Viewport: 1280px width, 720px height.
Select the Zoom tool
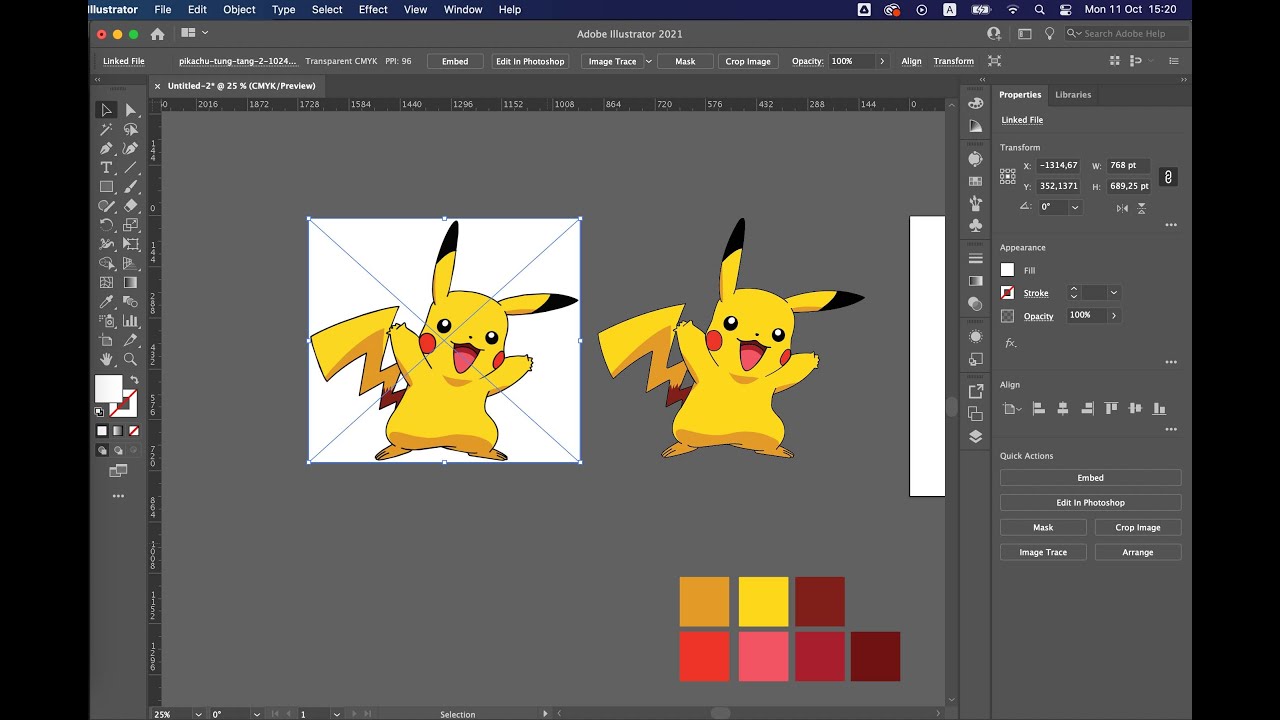[130, 357]
